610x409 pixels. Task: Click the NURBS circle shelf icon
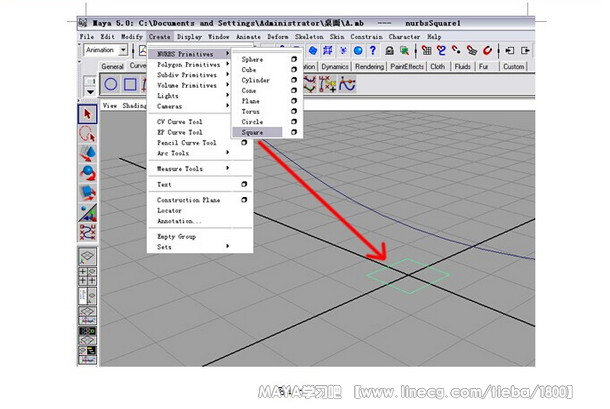(110, 84)
